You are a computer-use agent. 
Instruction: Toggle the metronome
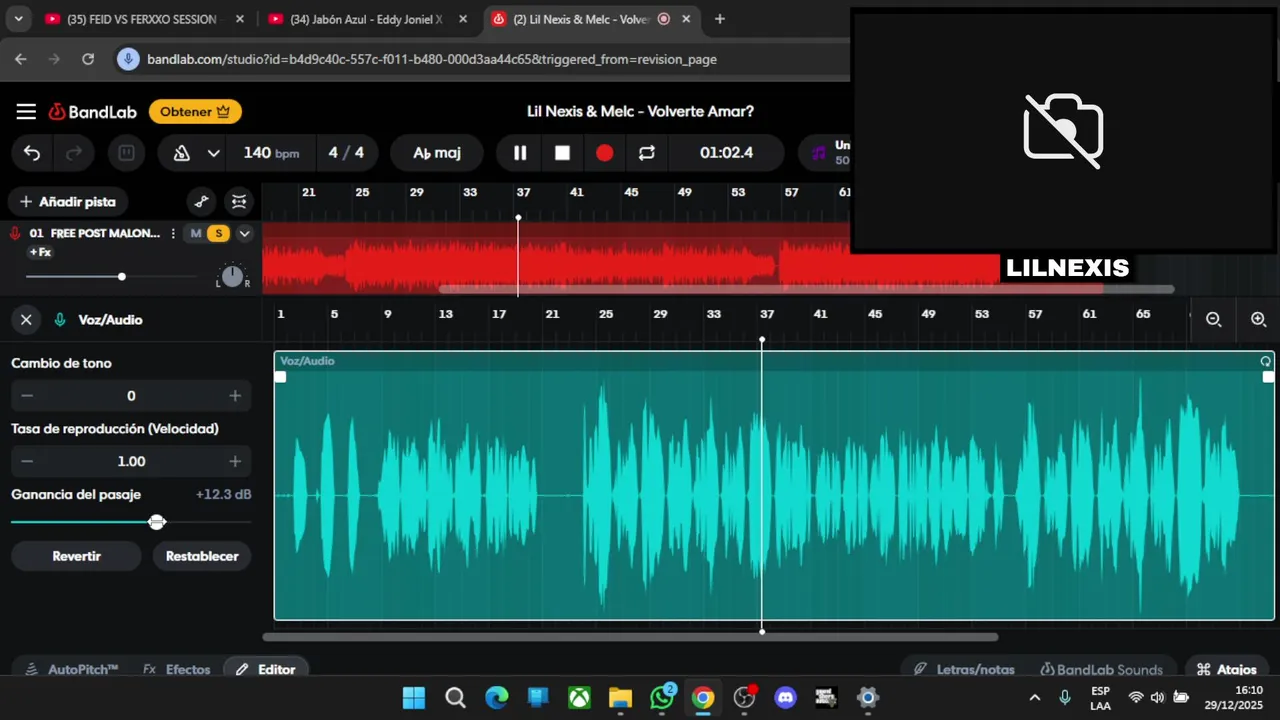182,153
